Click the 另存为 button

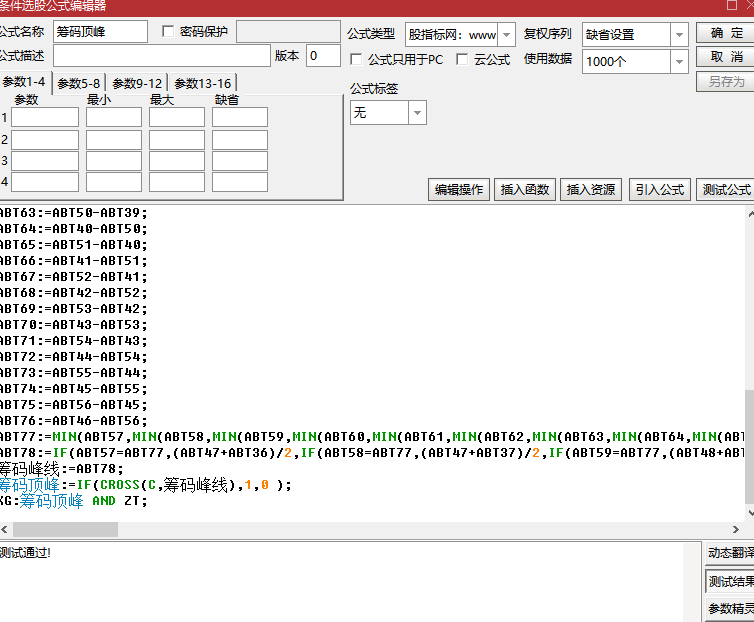[x=726, y=81]
